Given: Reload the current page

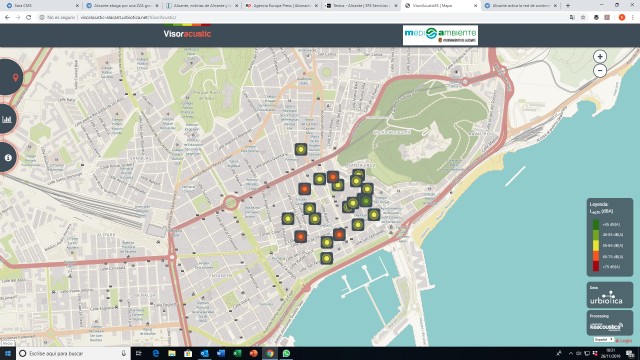Looking at the screenshot, I should tap(29, 18).
